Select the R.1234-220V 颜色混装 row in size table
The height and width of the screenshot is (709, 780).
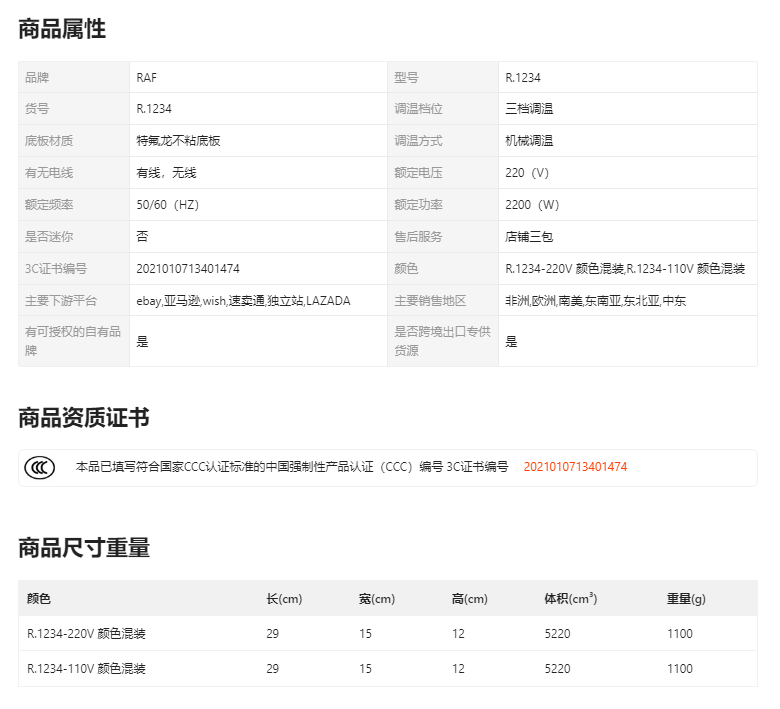pos(388,633)
